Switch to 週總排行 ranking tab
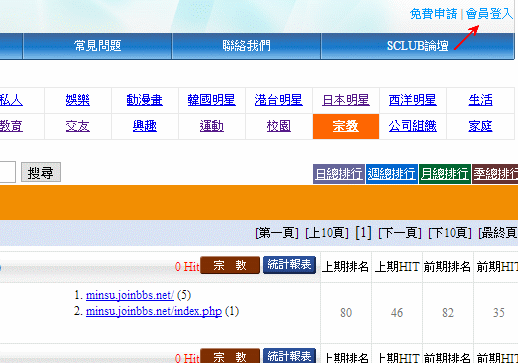The height and width of the screenshot is (363, 518). click(392, 174)
